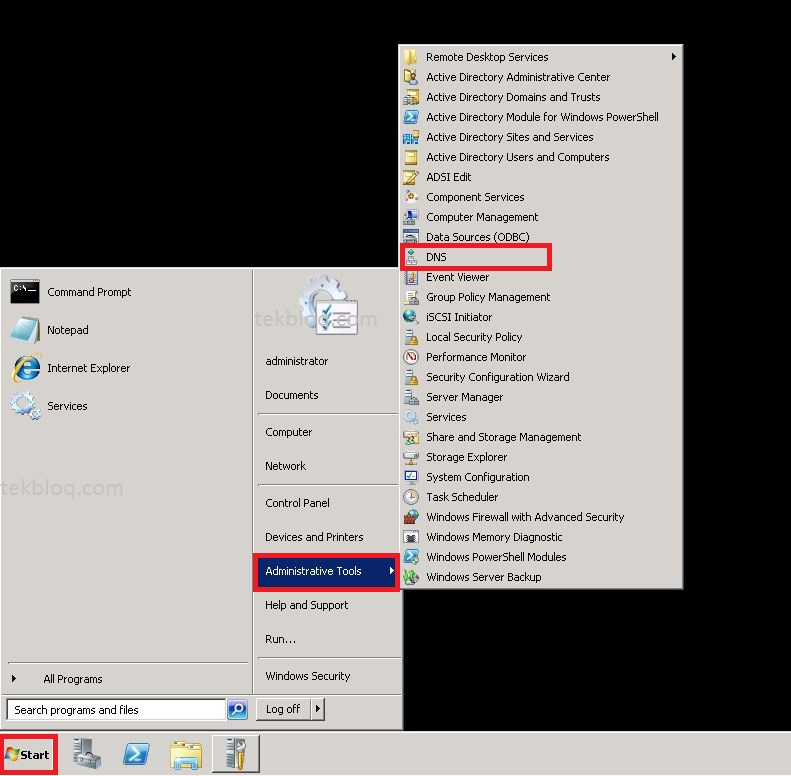Click the Event Viewer icon
791x776 pixels.
coord(411,277)
